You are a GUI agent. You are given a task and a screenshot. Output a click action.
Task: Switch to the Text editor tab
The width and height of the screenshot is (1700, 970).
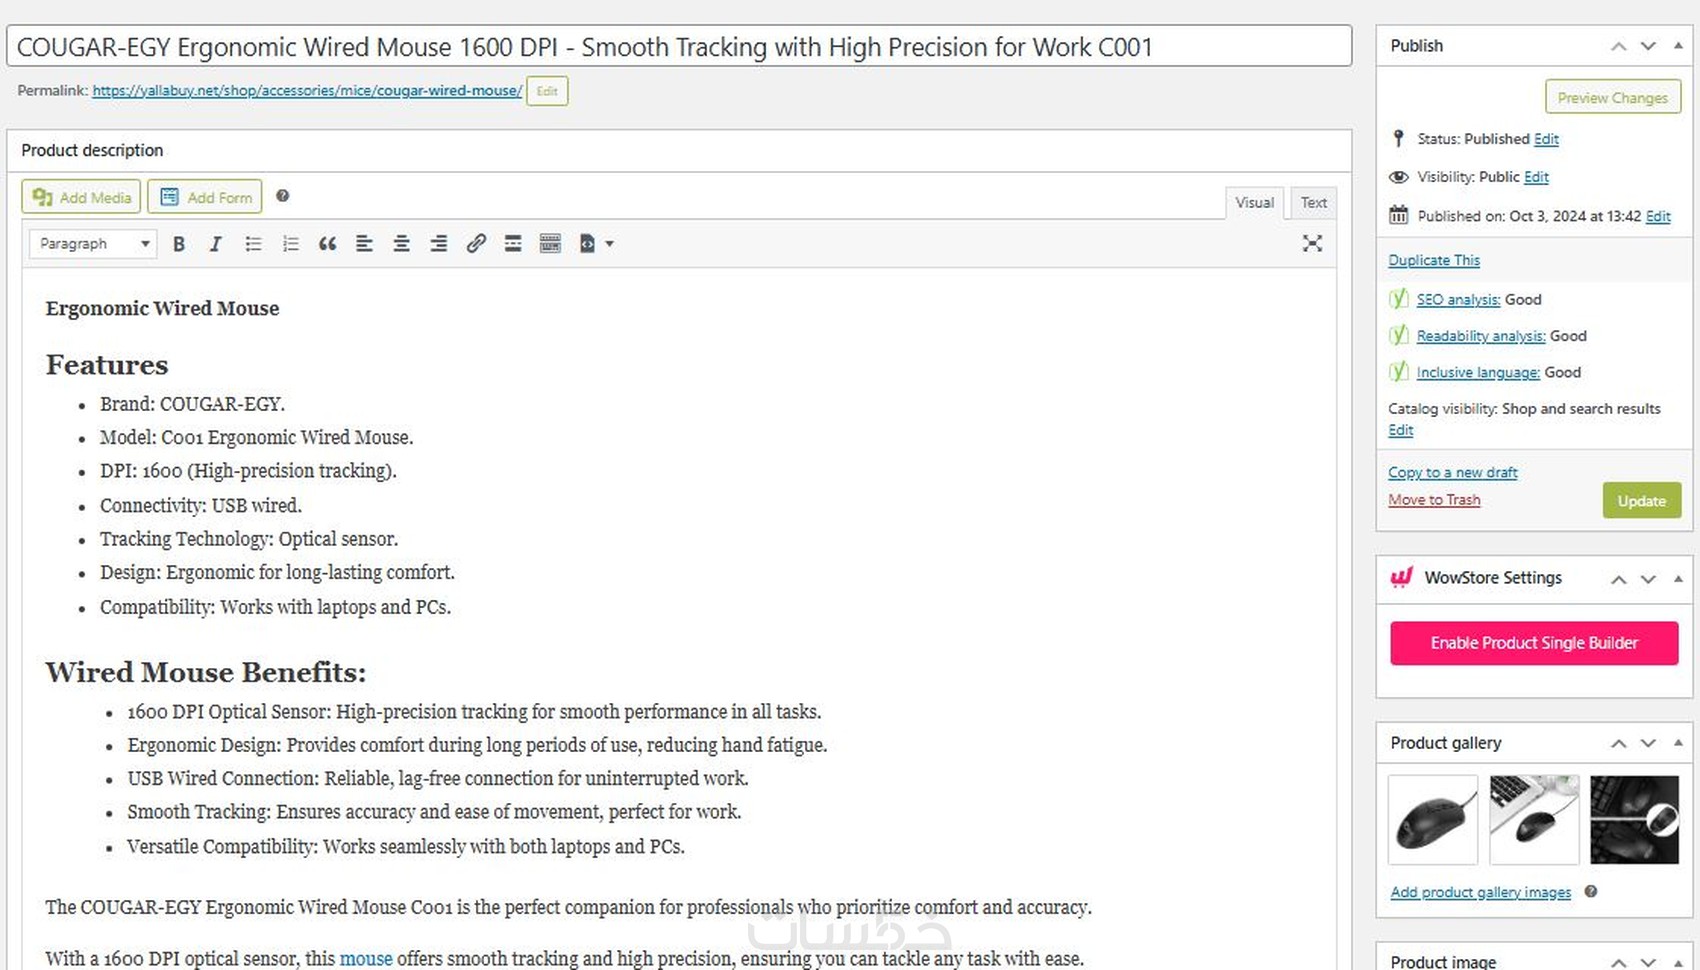pos(1313,203)
